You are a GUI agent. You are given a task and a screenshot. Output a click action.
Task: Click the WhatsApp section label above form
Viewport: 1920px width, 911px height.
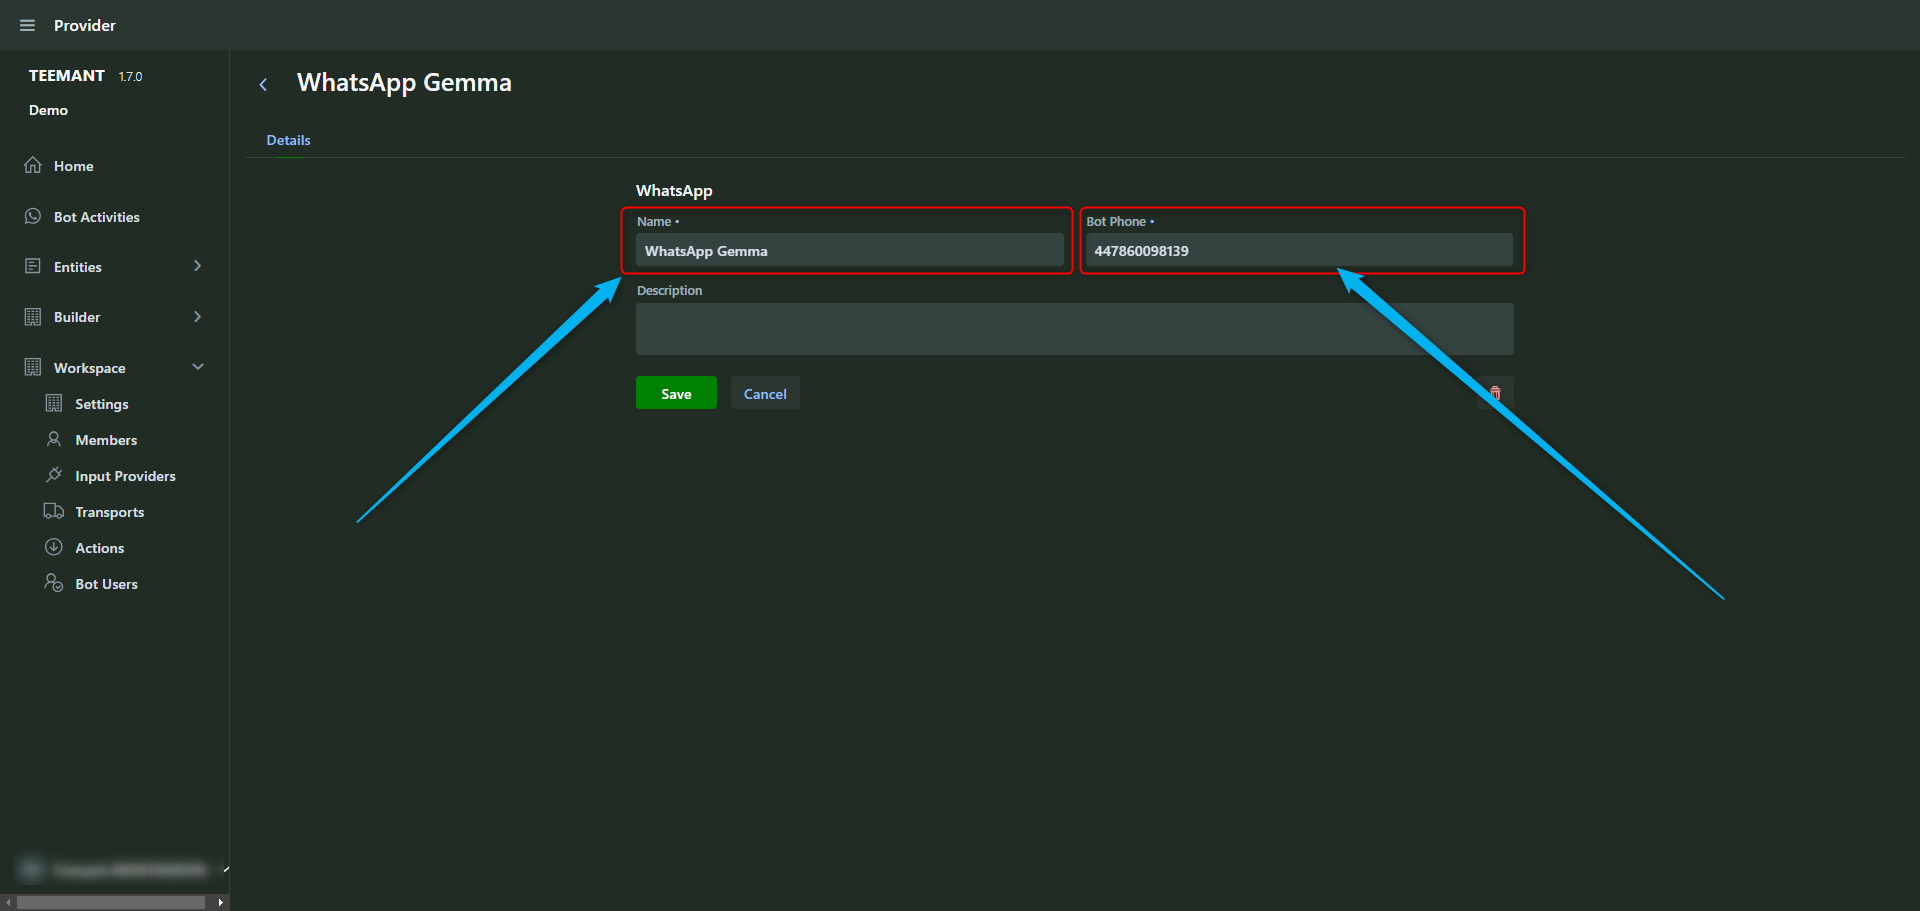tap(674, 190)
